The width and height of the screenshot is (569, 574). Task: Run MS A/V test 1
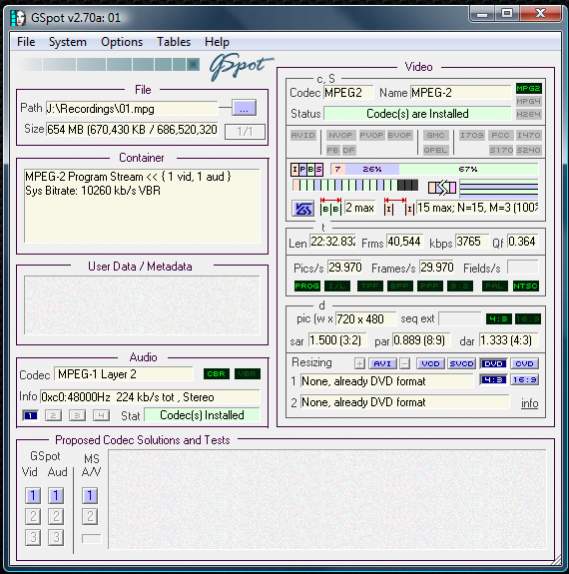[x=90, y=495]
